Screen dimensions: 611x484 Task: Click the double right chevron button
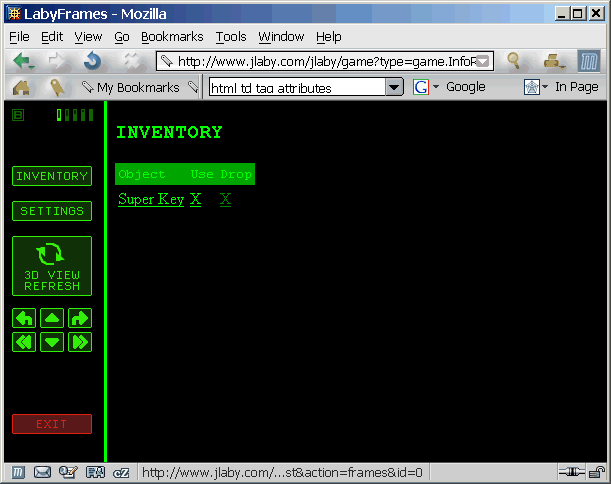pos(80,342)
